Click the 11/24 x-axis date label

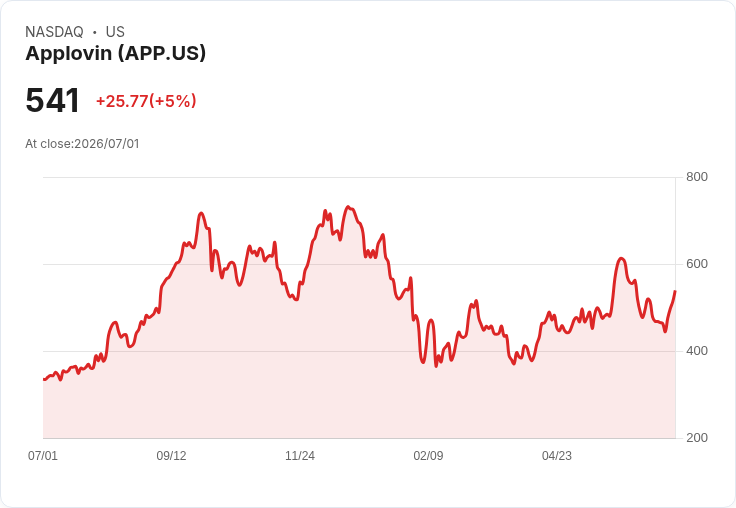coord(300,455)
